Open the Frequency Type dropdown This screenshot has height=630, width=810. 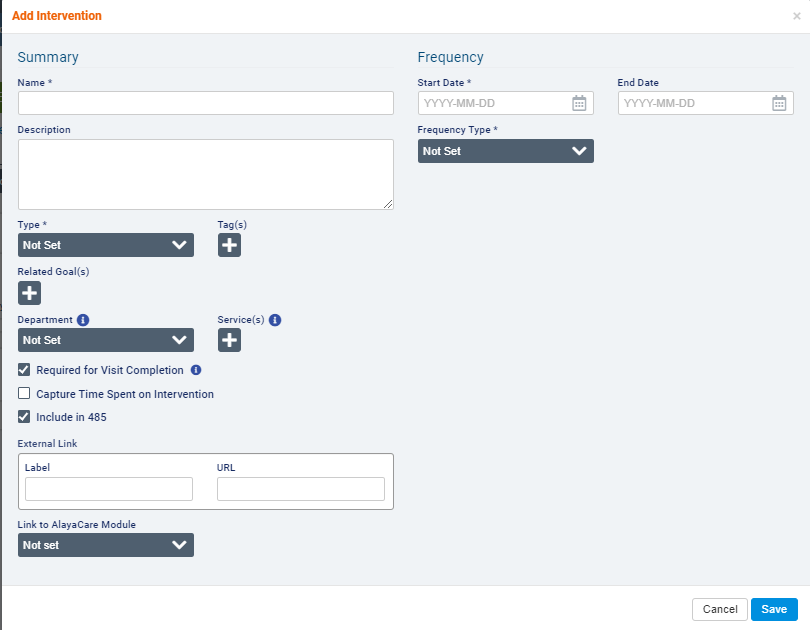(x=506, y=151)
